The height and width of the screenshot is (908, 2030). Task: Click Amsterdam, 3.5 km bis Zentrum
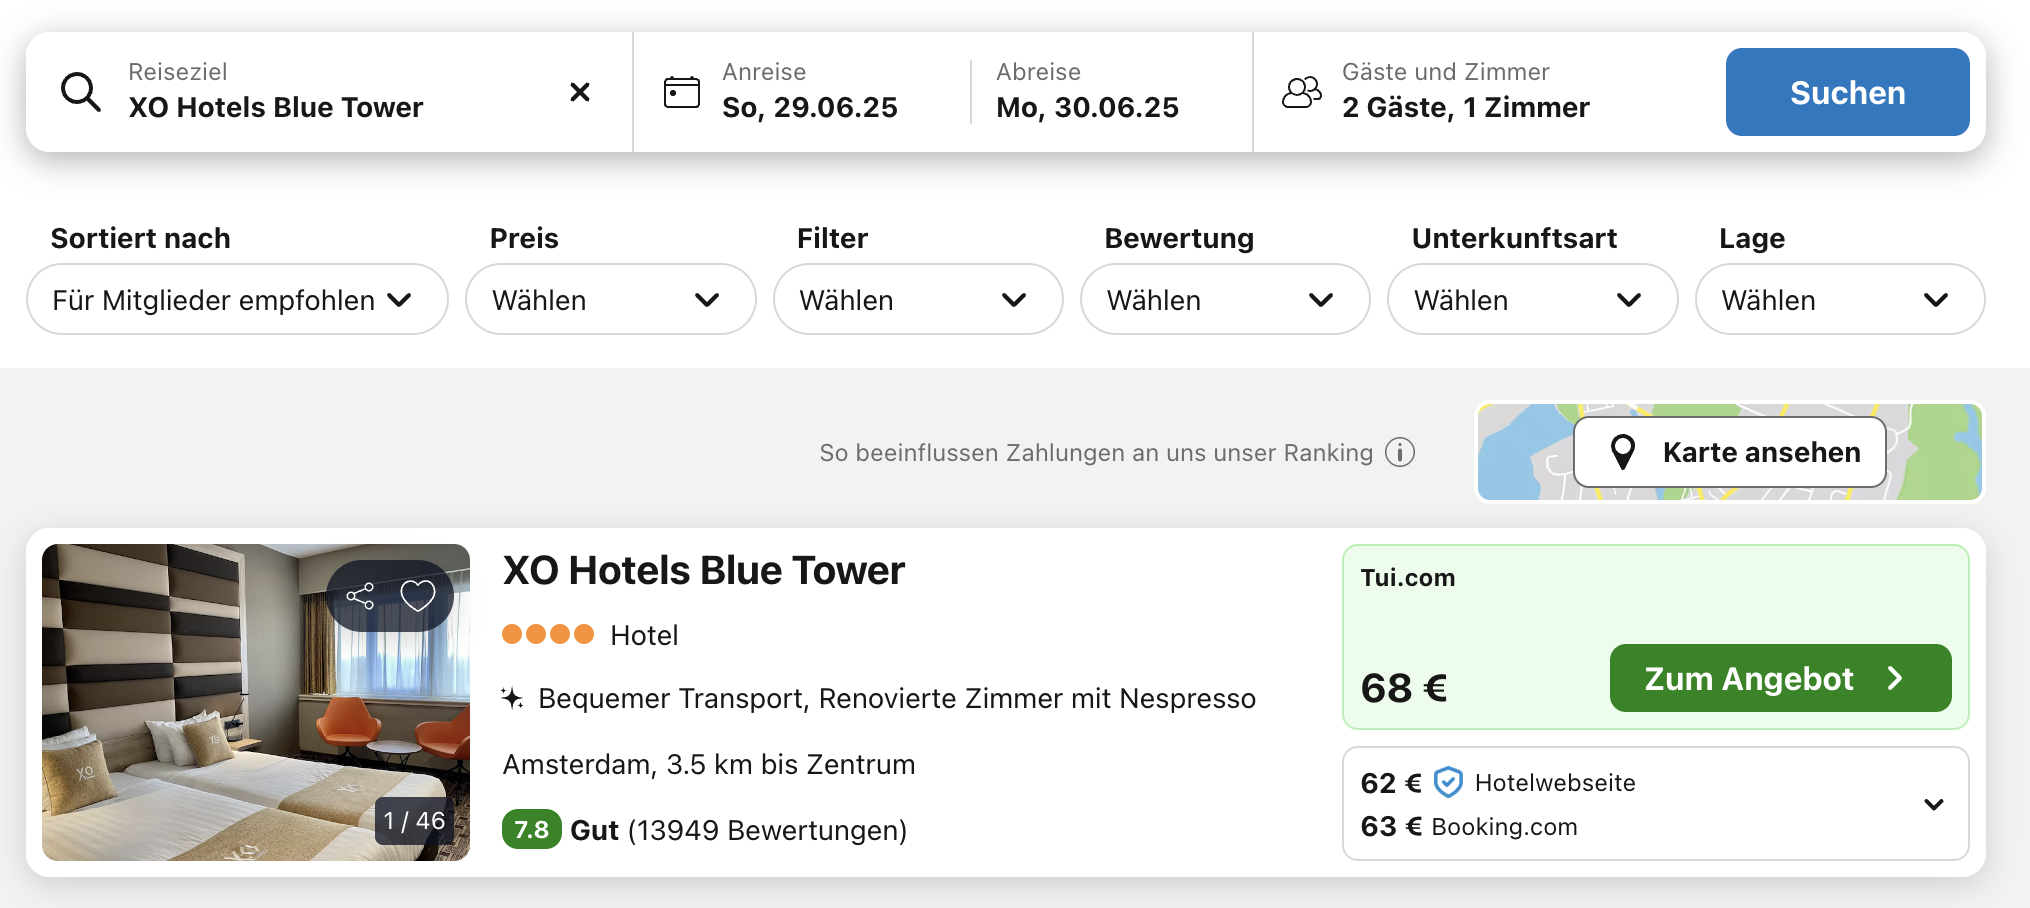pos(709,764)
